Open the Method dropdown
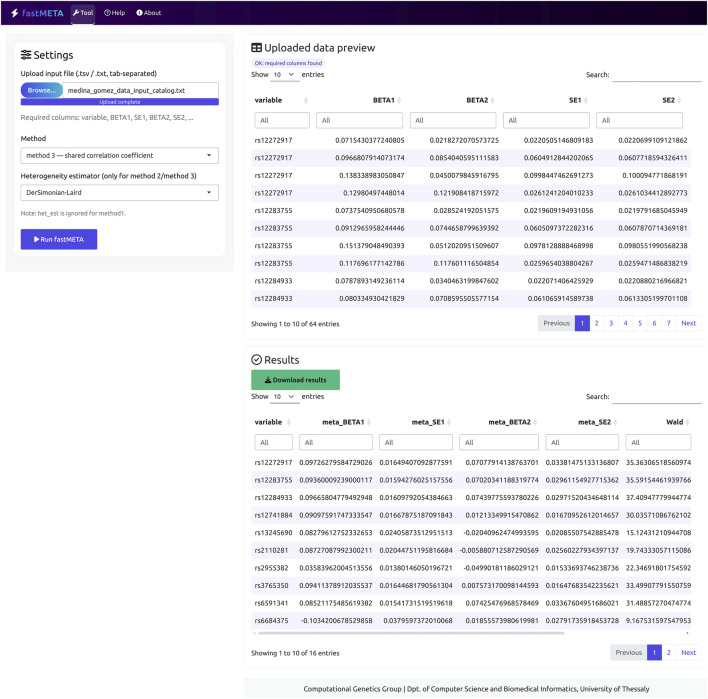708x699 pixels. pyautogui.click(x=120, y=155)
